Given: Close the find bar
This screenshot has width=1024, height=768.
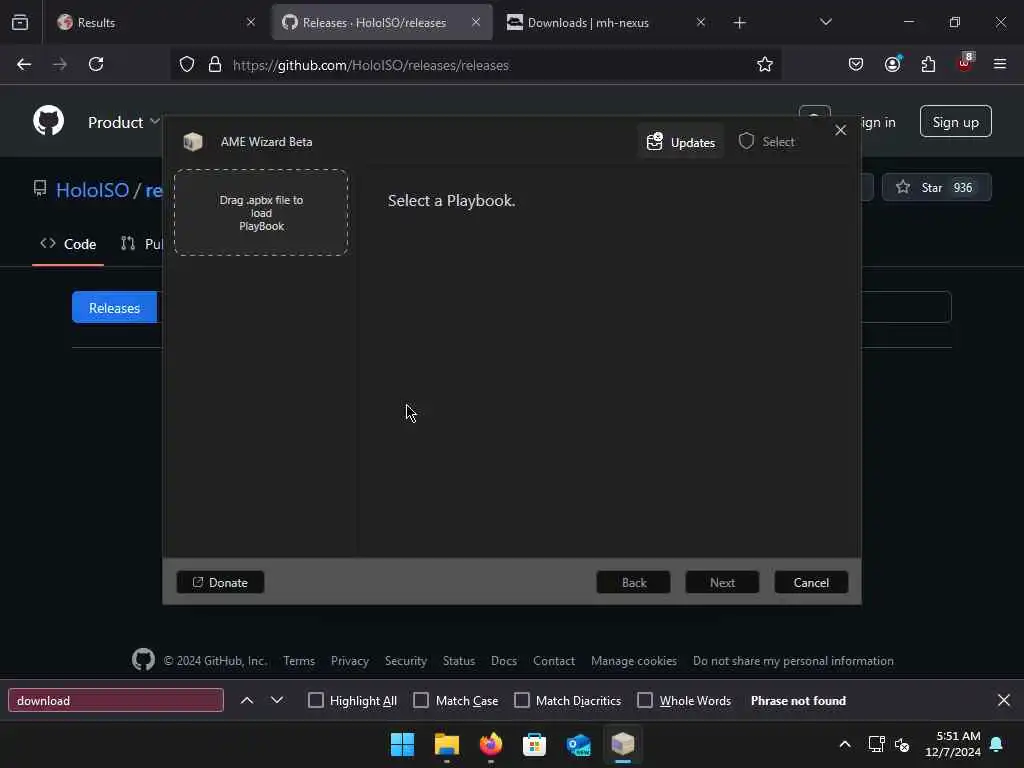Looking at the screenshot, I should (1004, 700).
